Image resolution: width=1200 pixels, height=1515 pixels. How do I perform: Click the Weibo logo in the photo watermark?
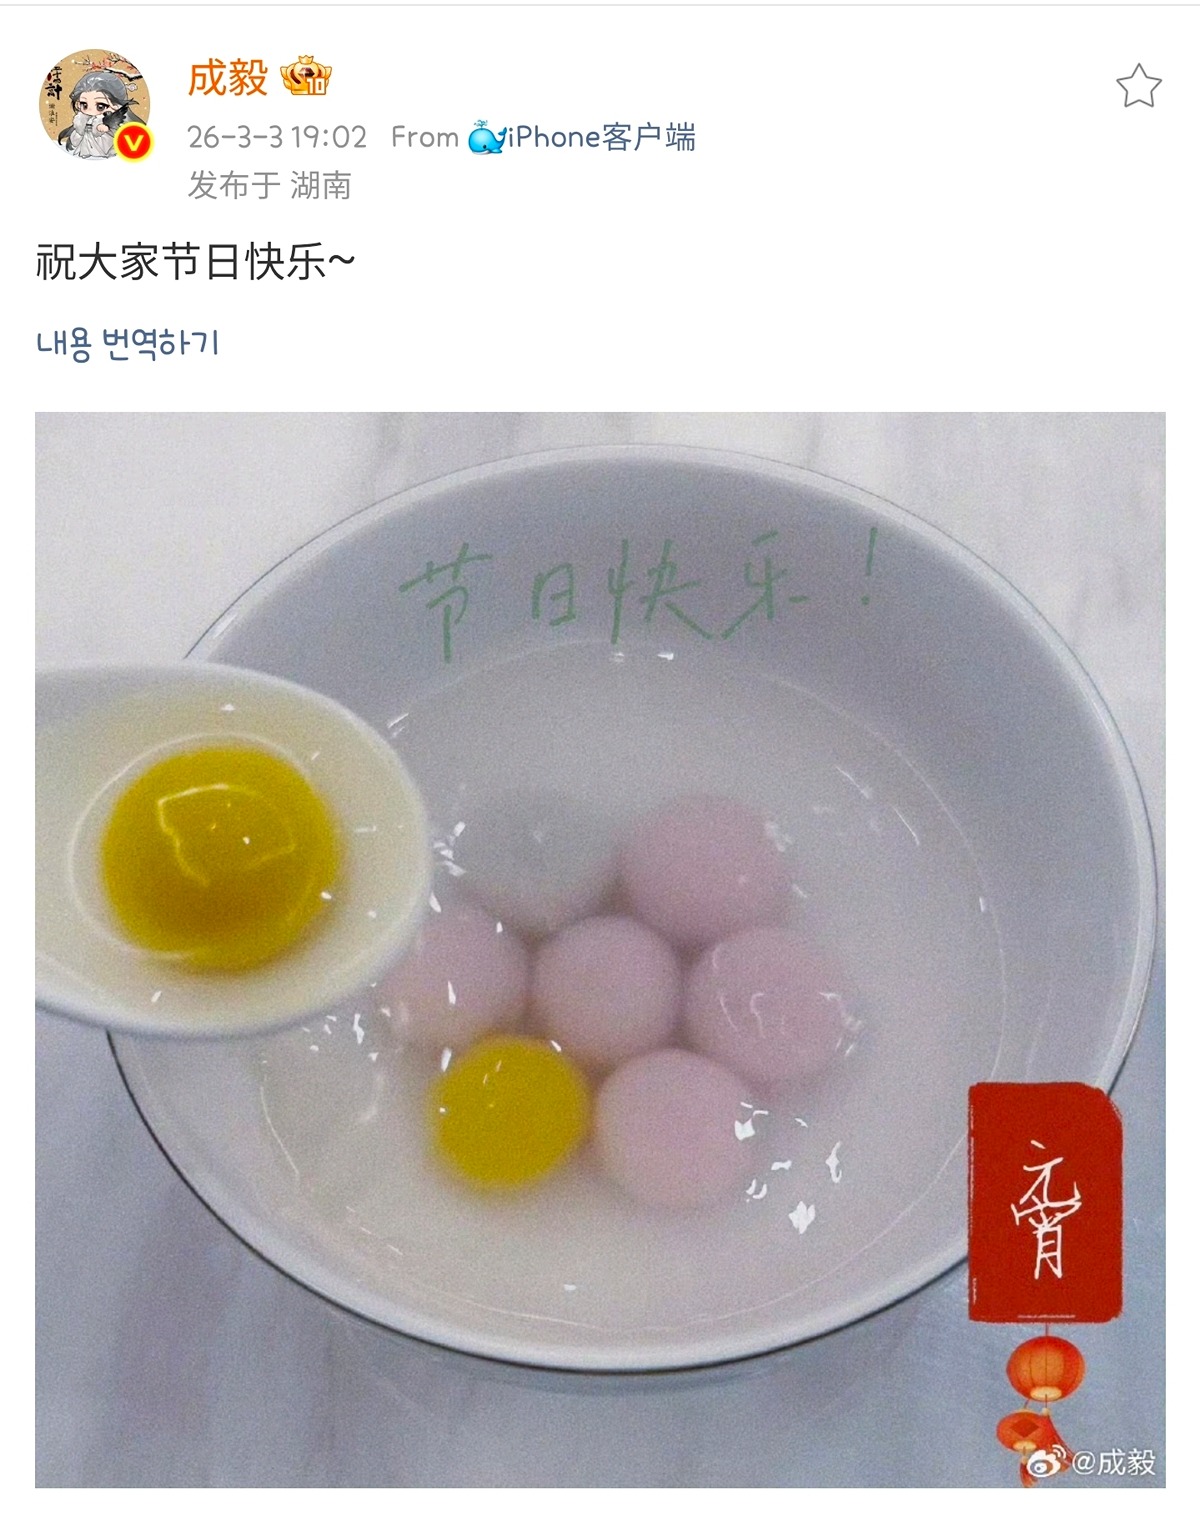coord(1046,1461)
